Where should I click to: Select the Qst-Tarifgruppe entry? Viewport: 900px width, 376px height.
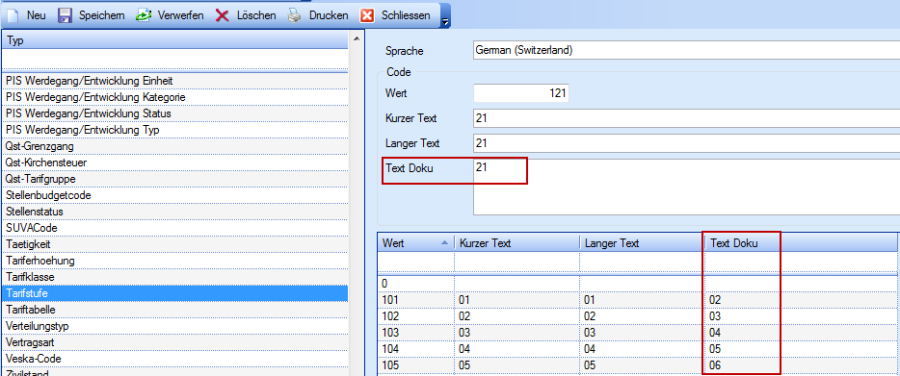174,179
